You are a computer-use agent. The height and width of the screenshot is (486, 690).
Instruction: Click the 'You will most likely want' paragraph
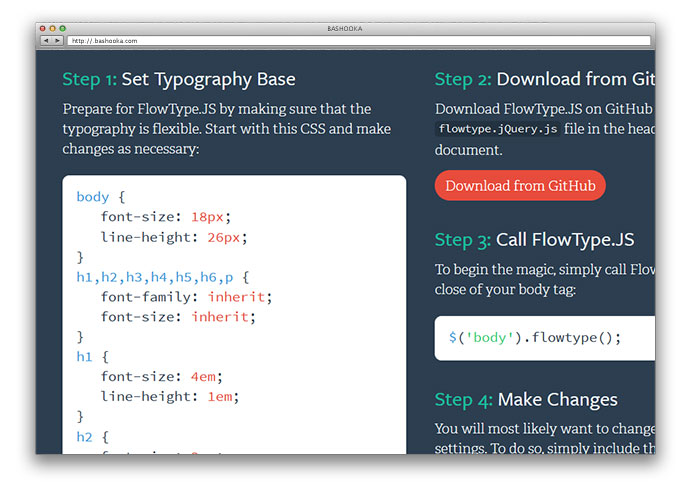click(x=545, y=438)
